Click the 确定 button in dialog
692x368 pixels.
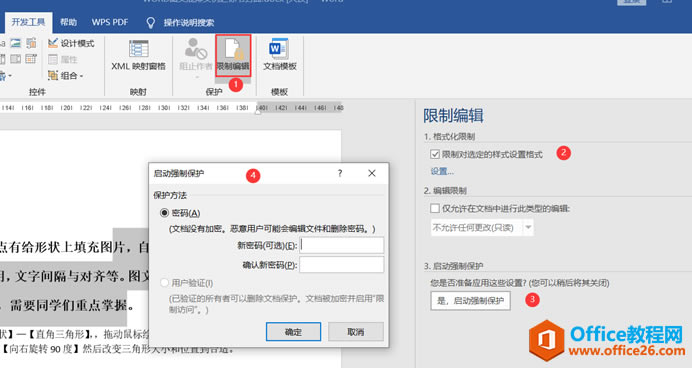(293, 332)
